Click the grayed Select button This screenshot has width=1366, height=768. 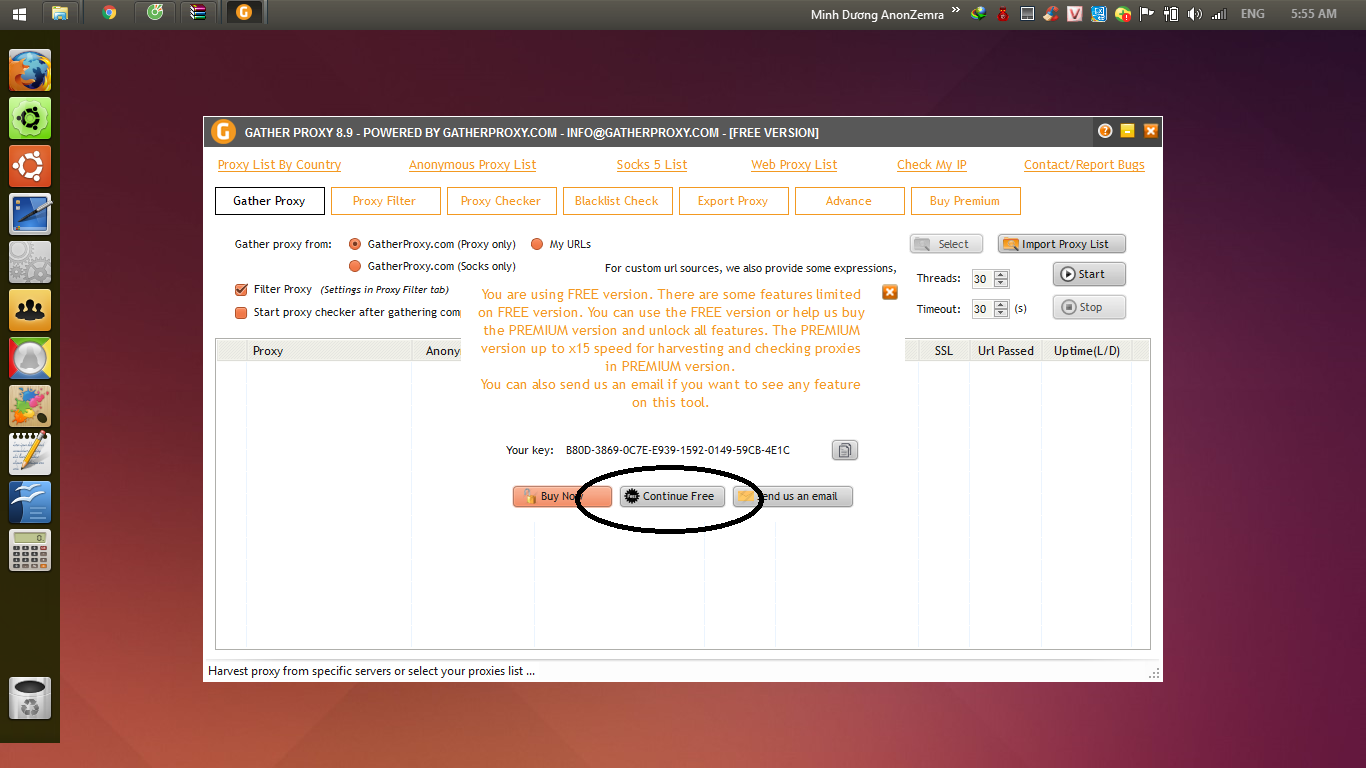pos(946,244)
